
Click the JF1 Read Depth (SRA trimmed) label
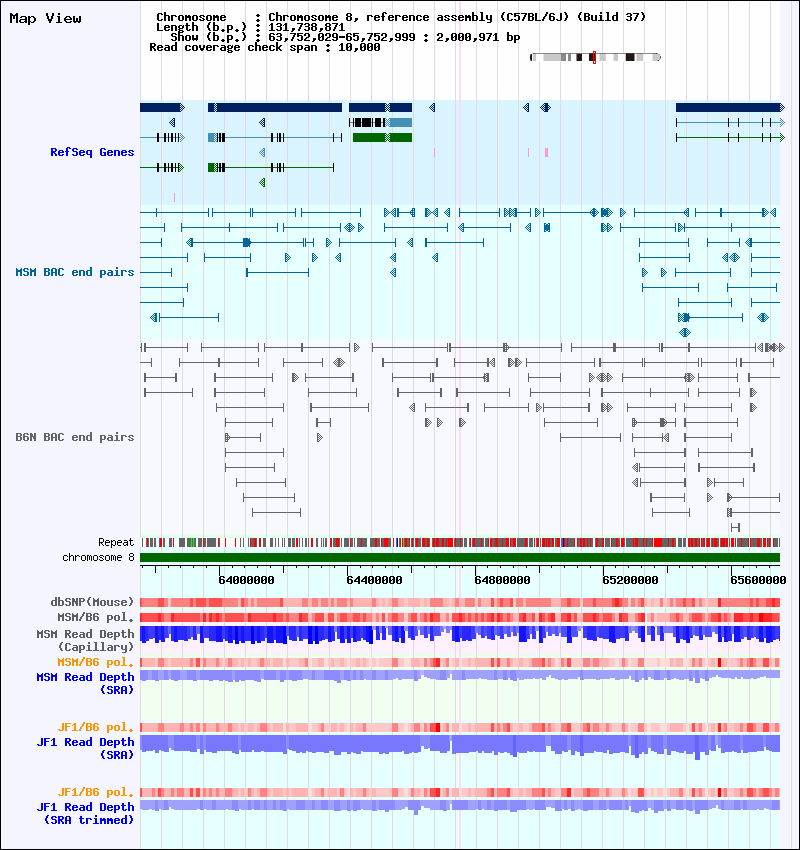85,813
